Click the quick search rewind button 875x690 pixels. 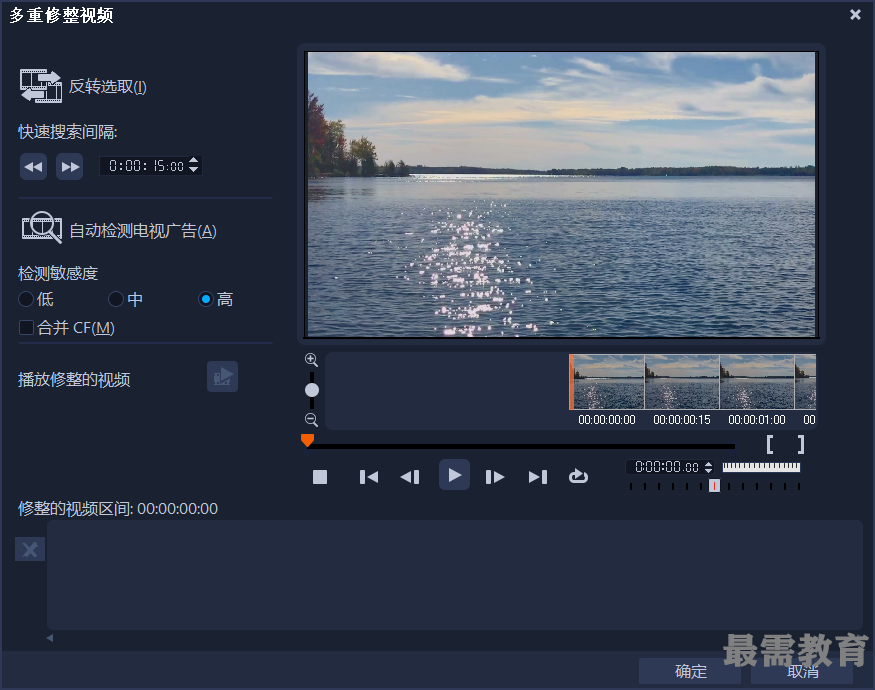pyautogui.click(x=33, y=166)
